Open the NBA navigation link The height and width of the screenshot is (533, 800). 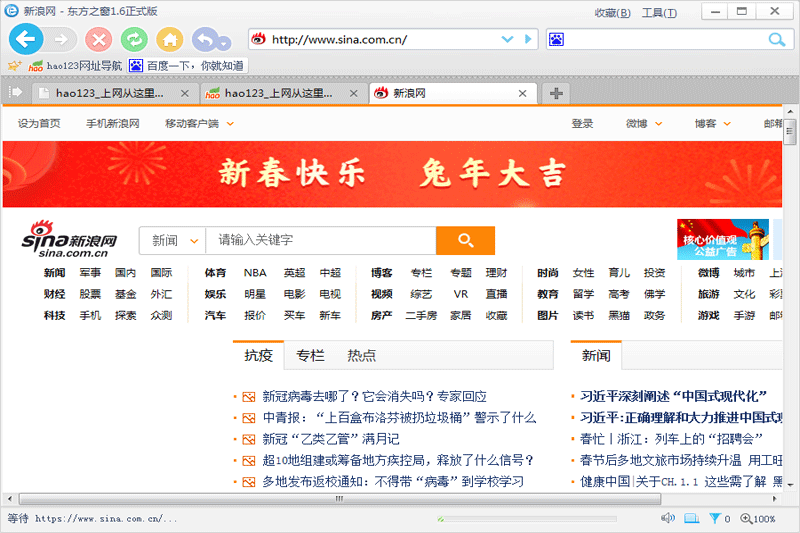tap(255, 273)
